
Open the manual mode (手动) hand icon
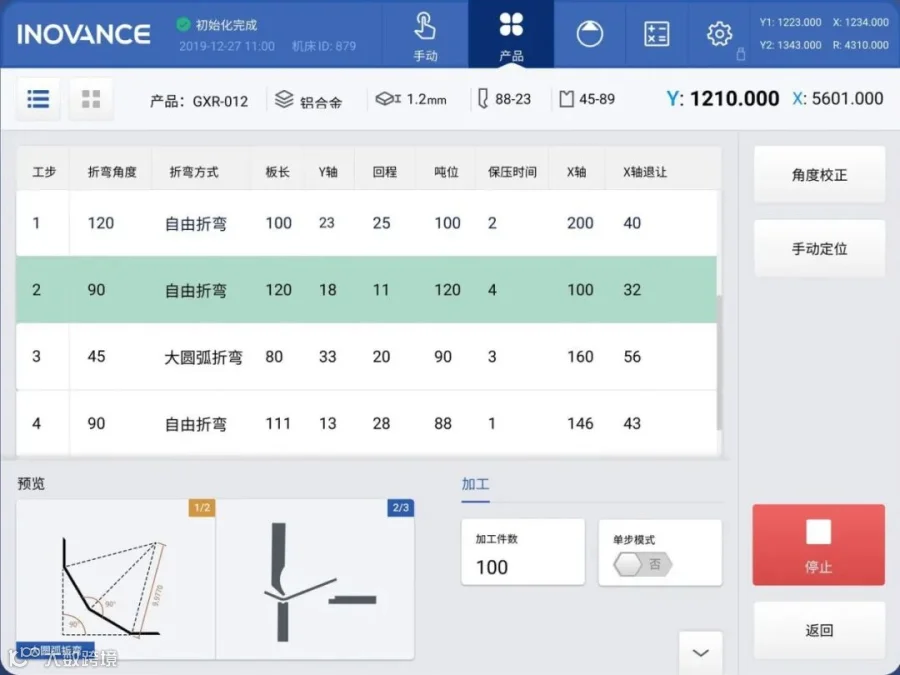click(x=425, y=35)
